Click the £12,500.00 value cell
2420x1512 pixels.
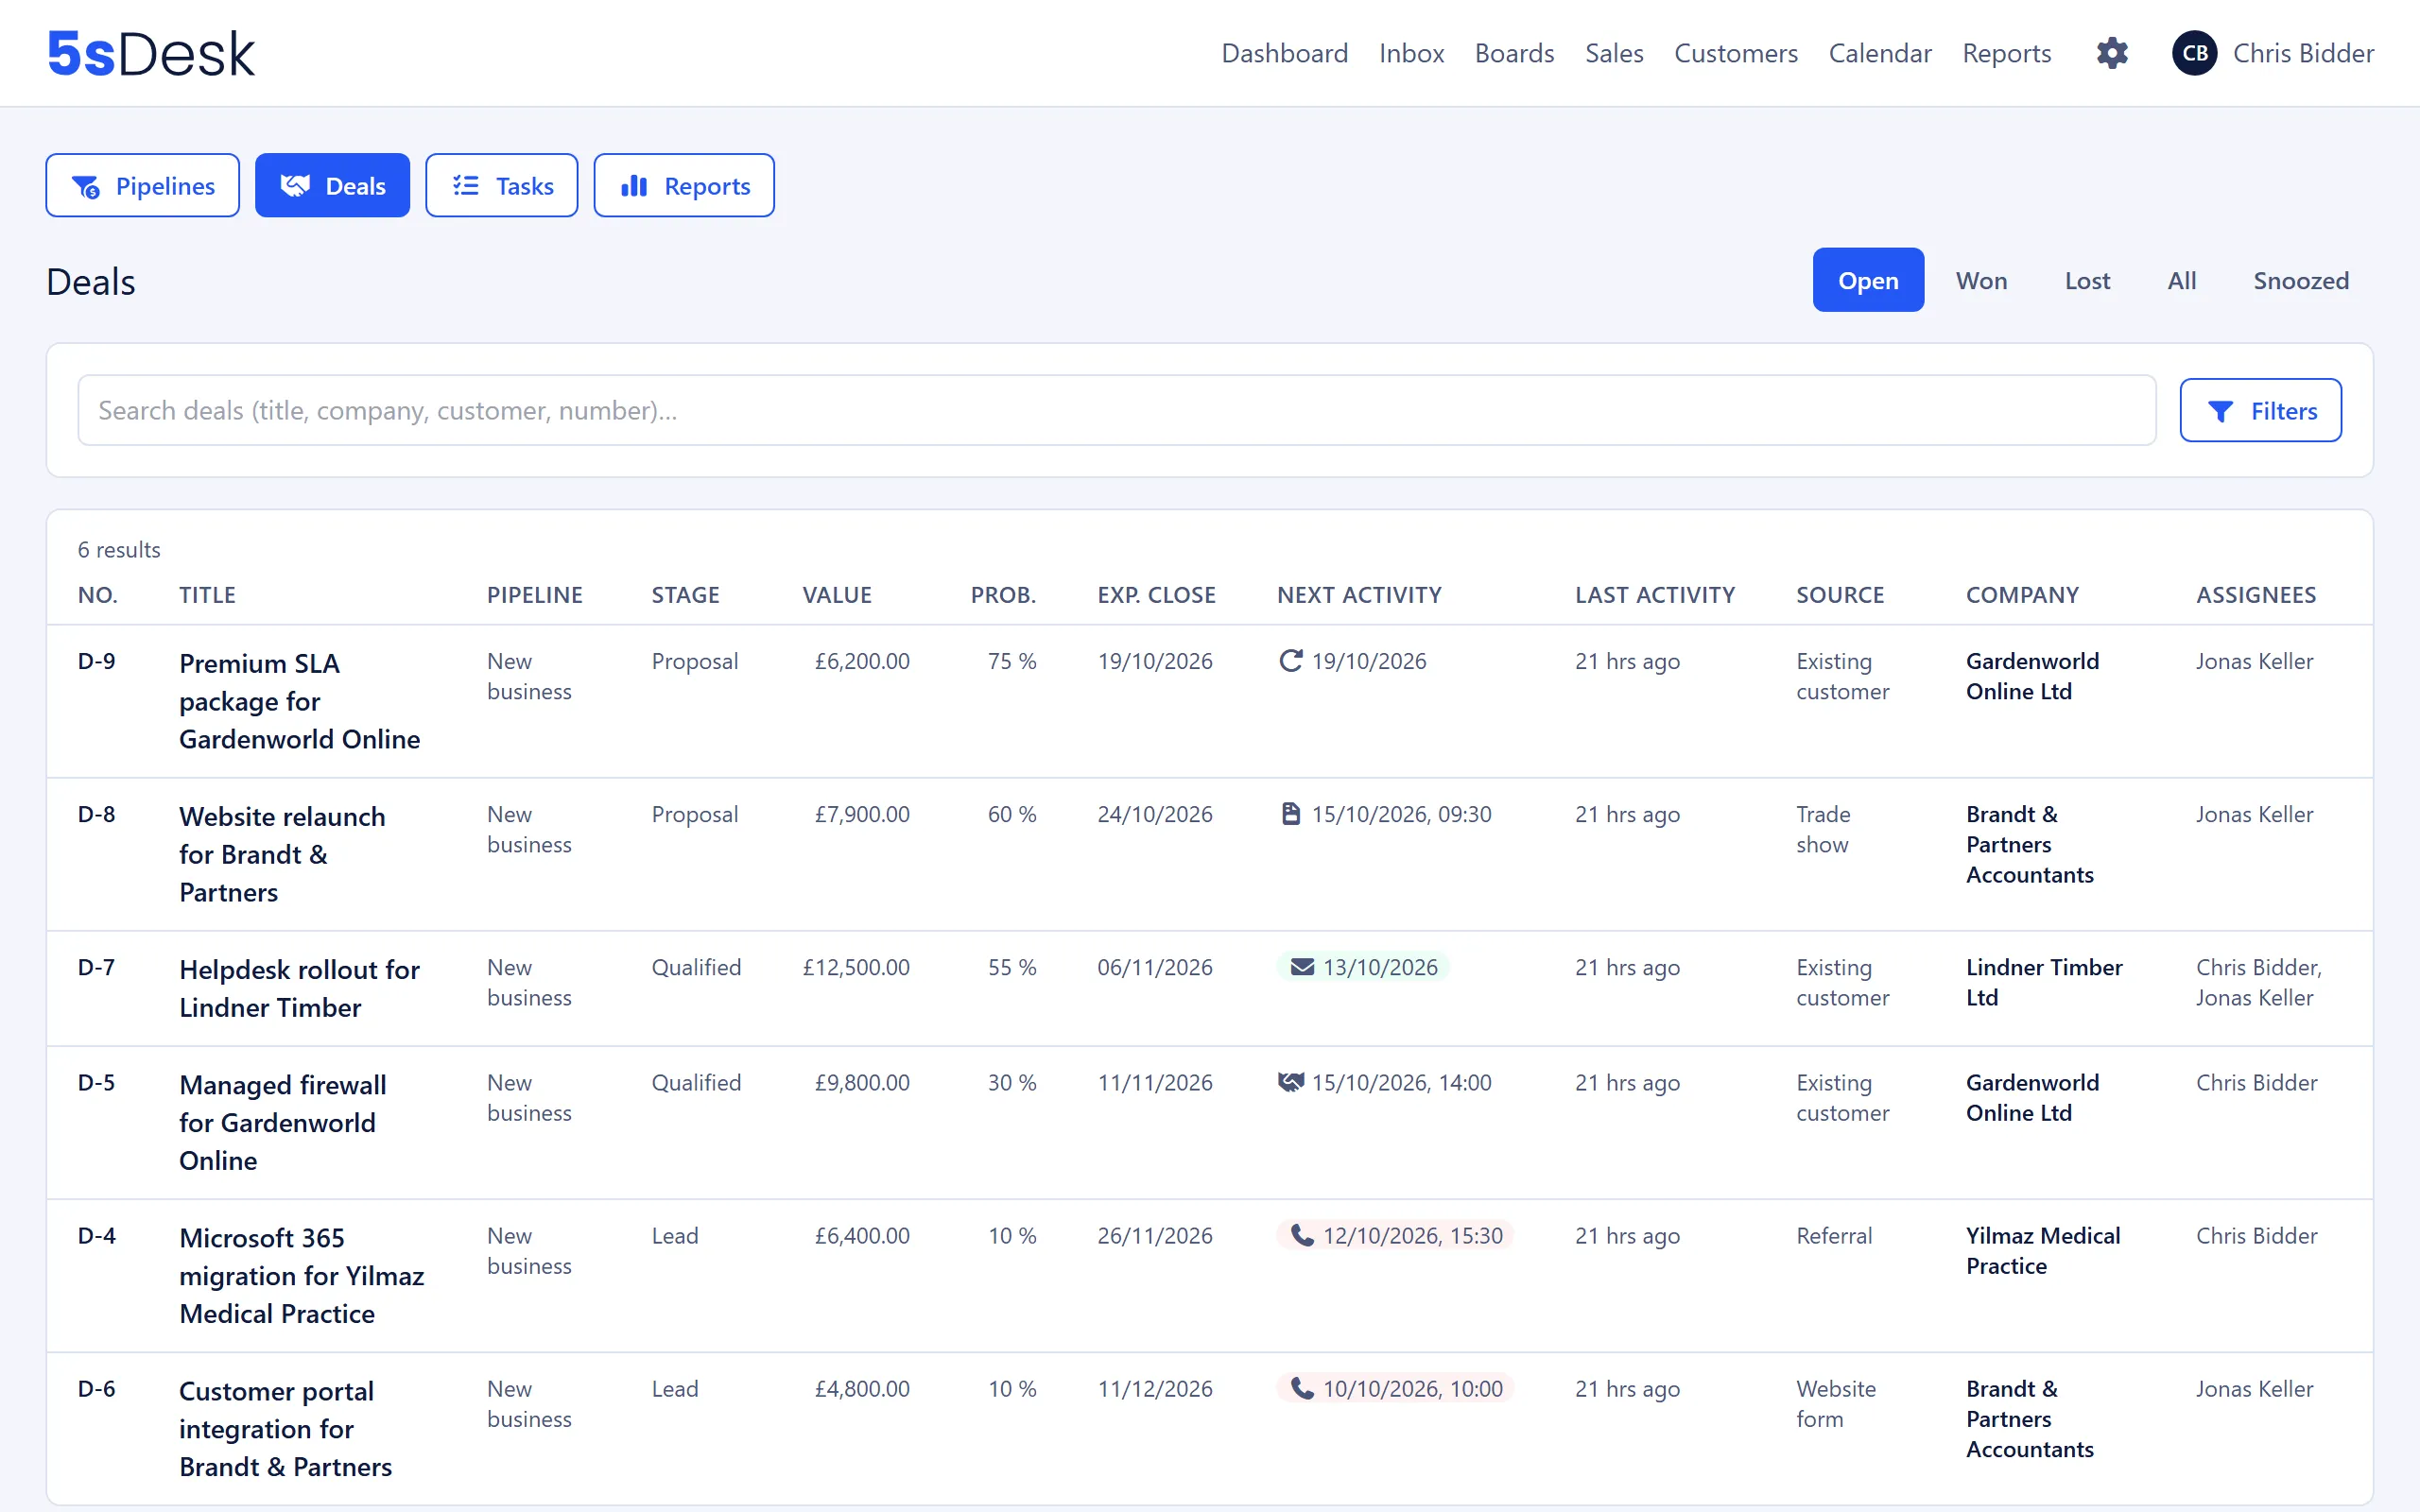click(x=856, y=967)
